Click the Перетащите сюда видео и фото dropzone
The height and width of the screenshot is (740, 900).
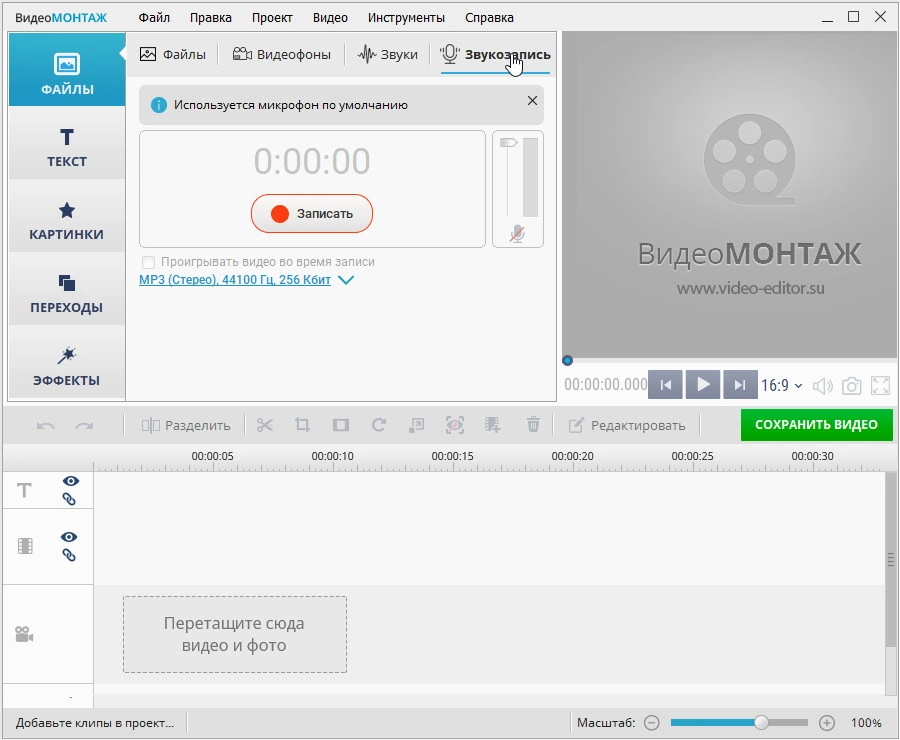point(235,634)
